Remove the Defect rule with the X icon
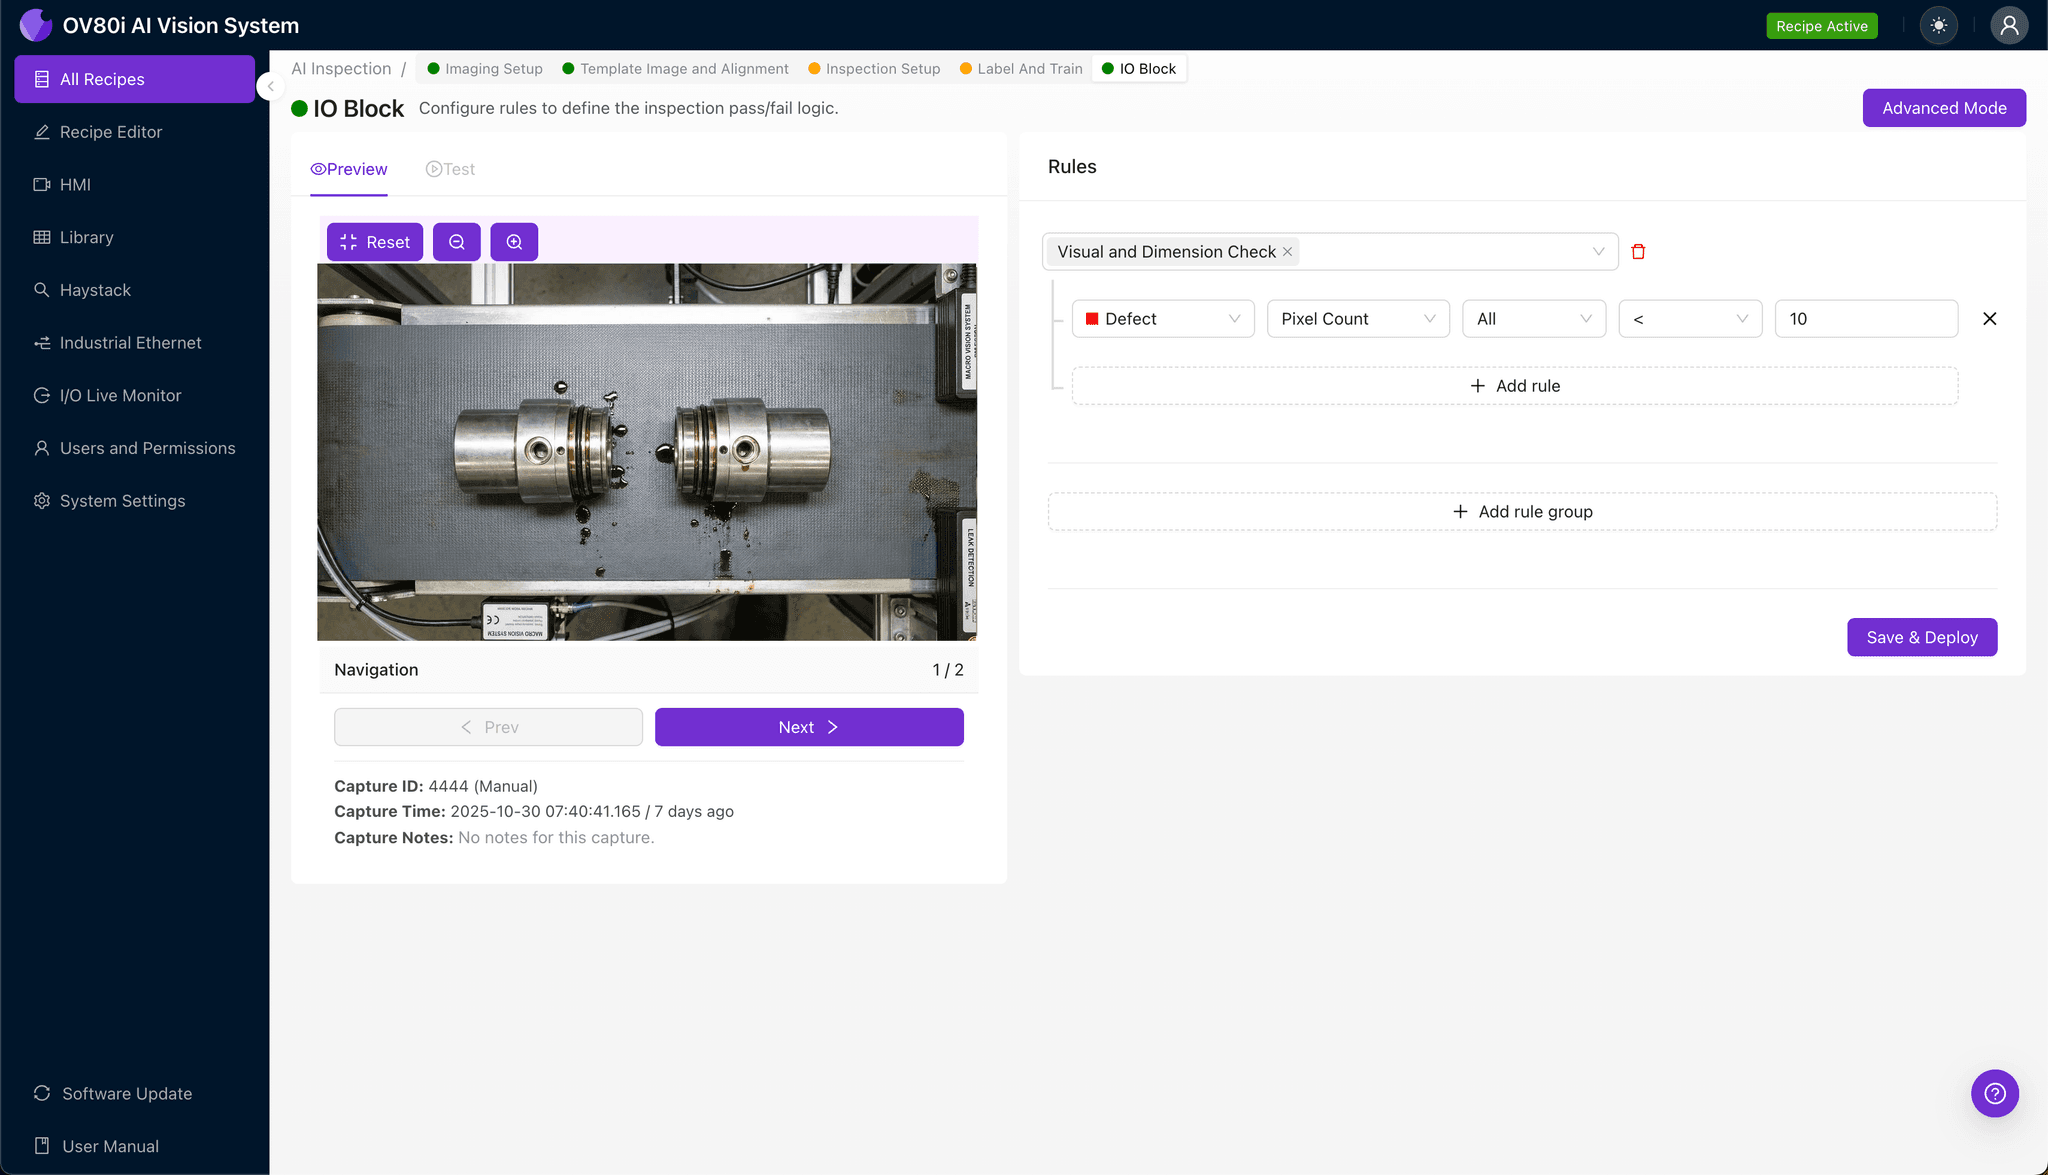Viewport: 2048px width, 1175px height. coord(1989,318)
